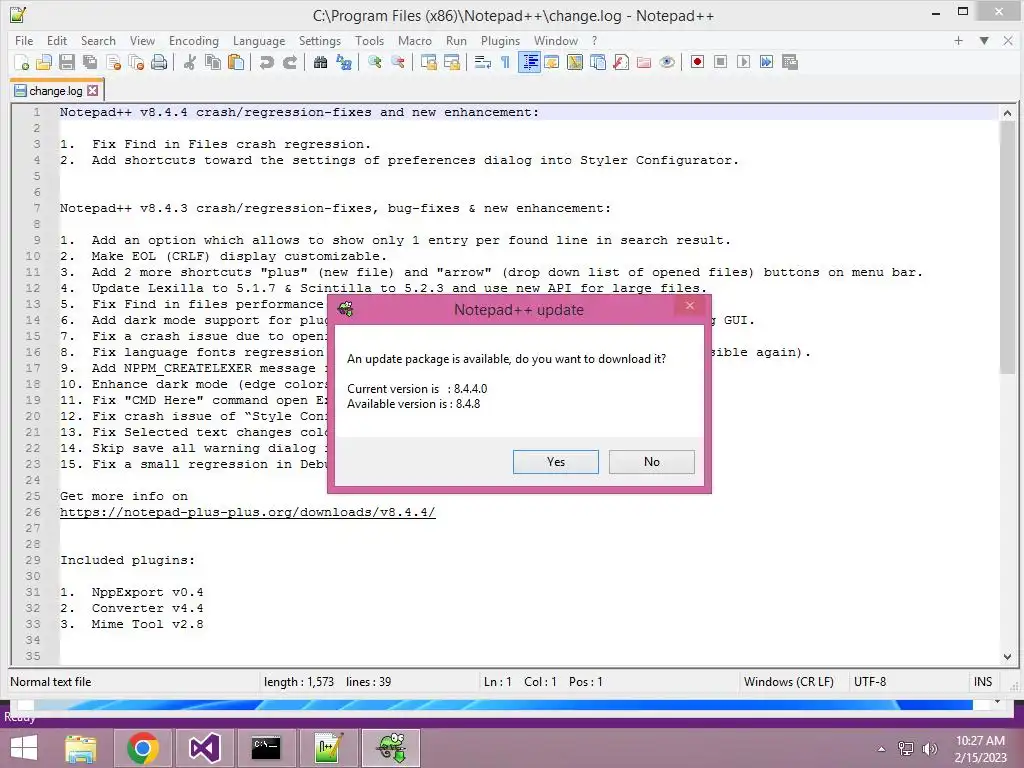Click the Windows Start button

[24, 748]
